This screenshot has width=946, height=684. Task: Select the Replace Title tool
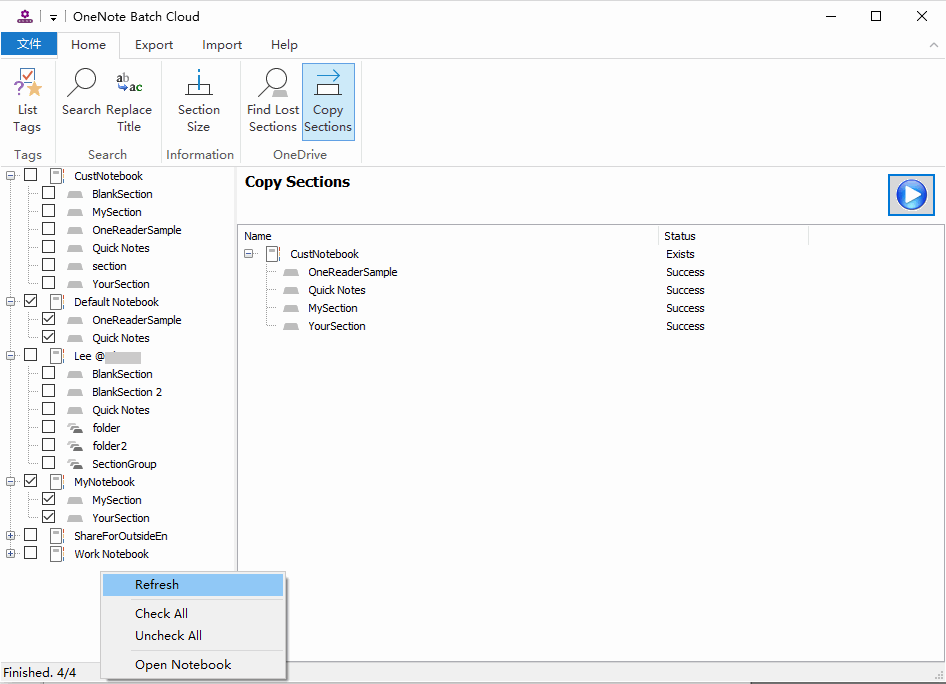point(128,100)
